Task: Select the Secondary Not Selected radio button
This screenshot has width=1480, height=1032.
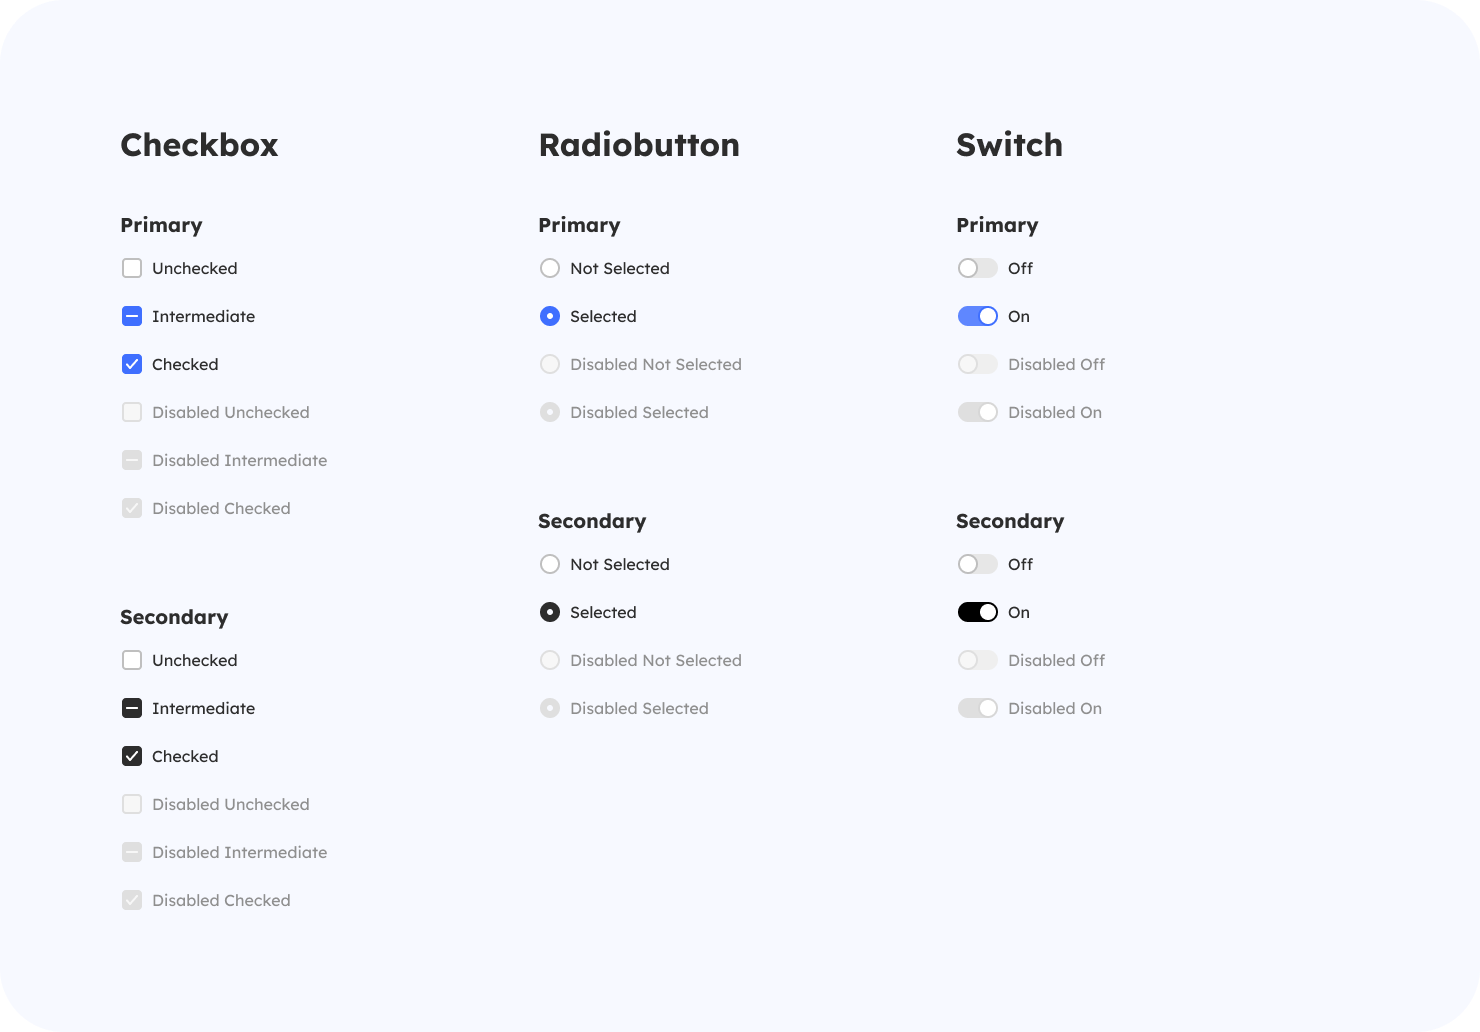Action: tap(550, 564)
